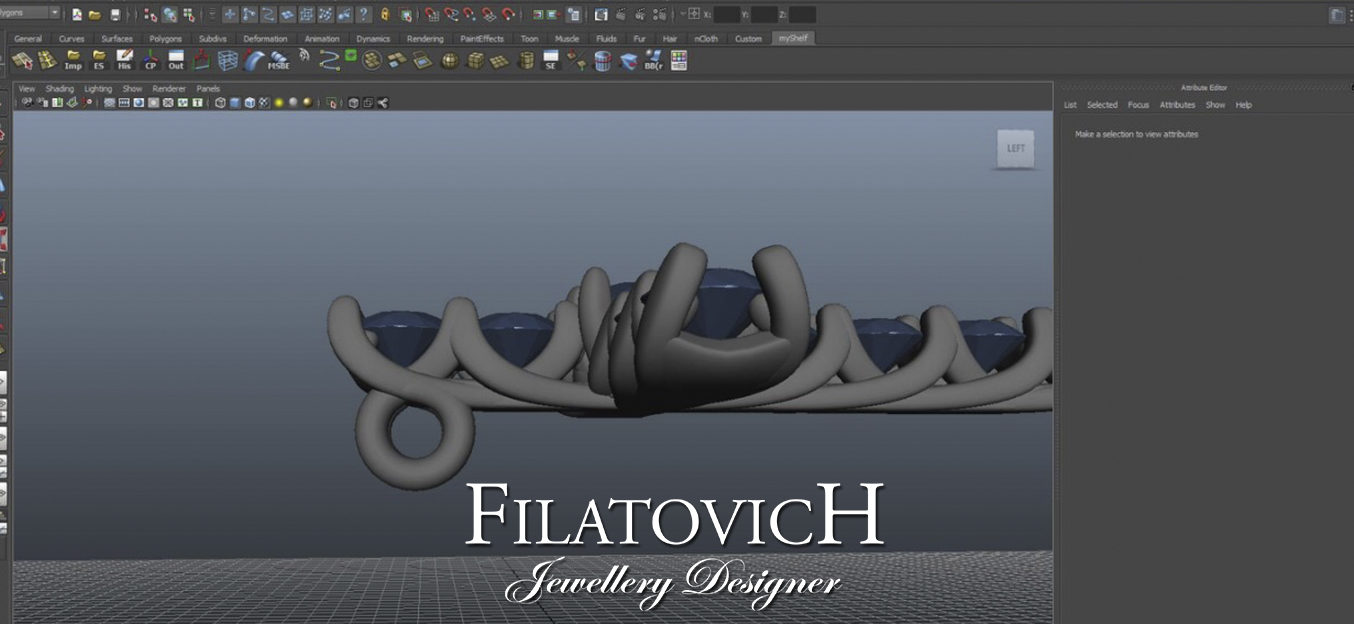
Task: Click the blue trash-bin cylinder shelf icon
Action: pyautogui.click(x=601, y=61)
